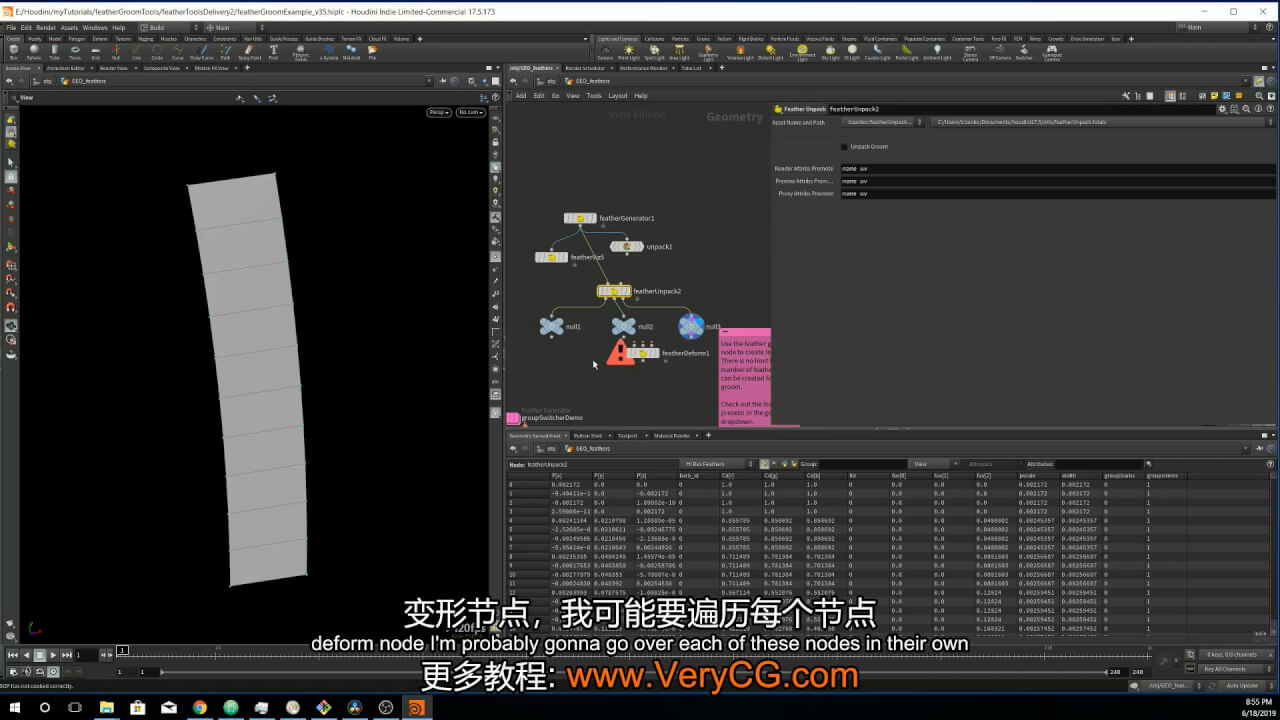This screenshot has height=720, width=1280.
Task: Select the Tube shelf tool
Action: coord(54,52)
